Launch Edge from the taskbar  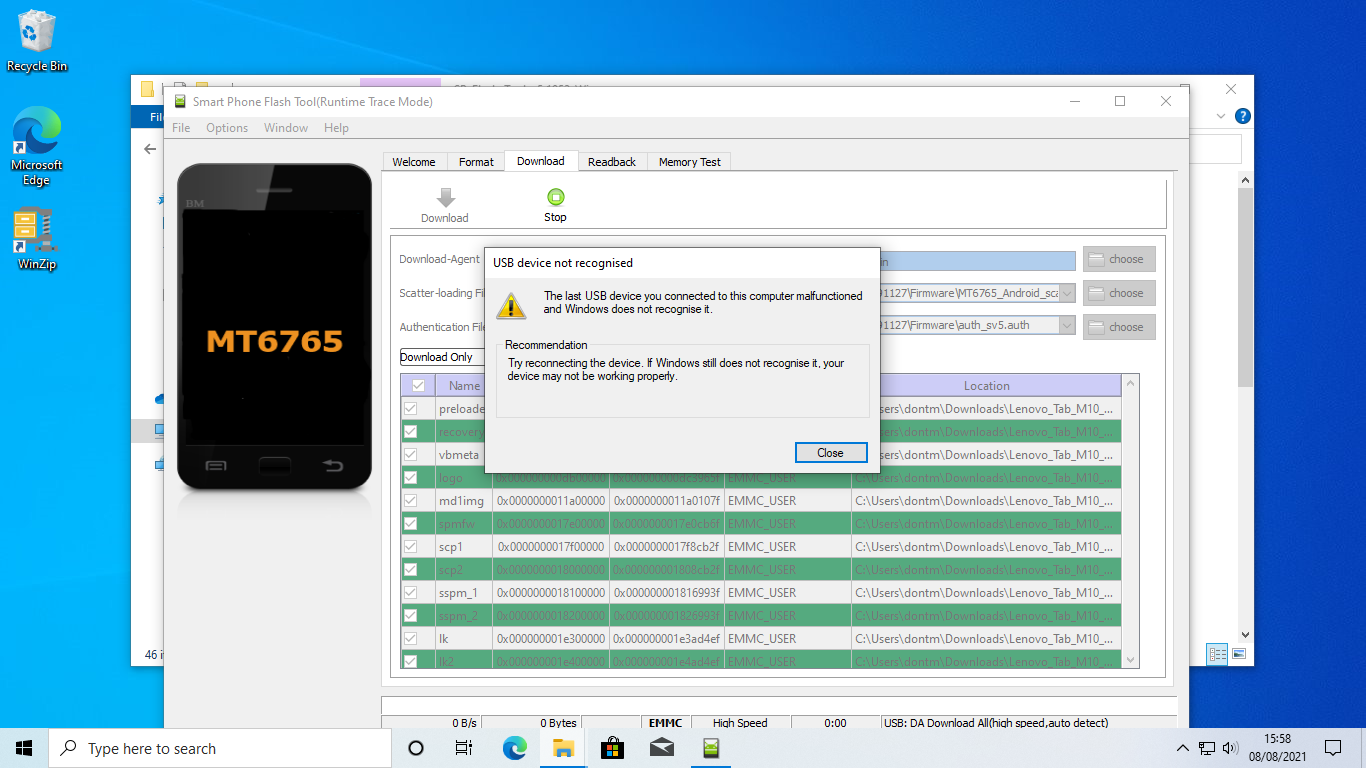[x=514, y=748]
